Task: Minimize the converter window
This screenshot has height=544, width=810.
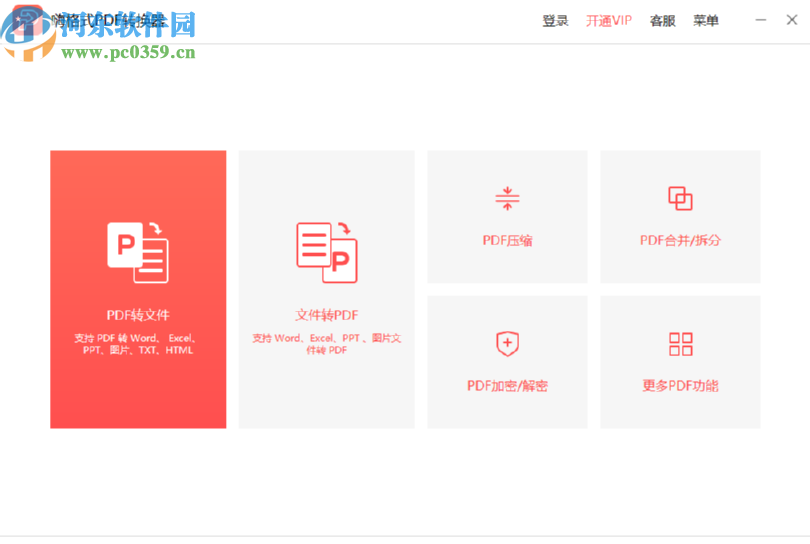Action: (761, 20)
